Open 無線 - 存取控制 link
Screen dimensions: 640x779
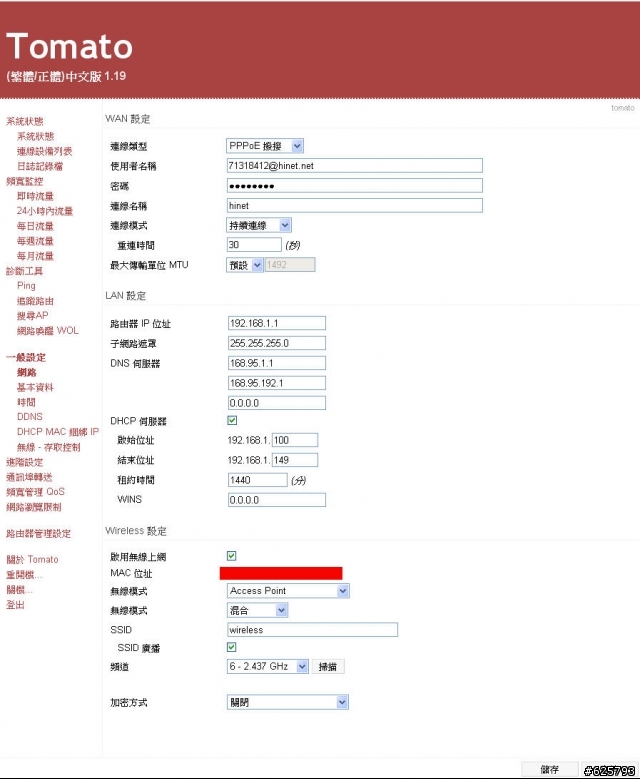coord(48,447)
